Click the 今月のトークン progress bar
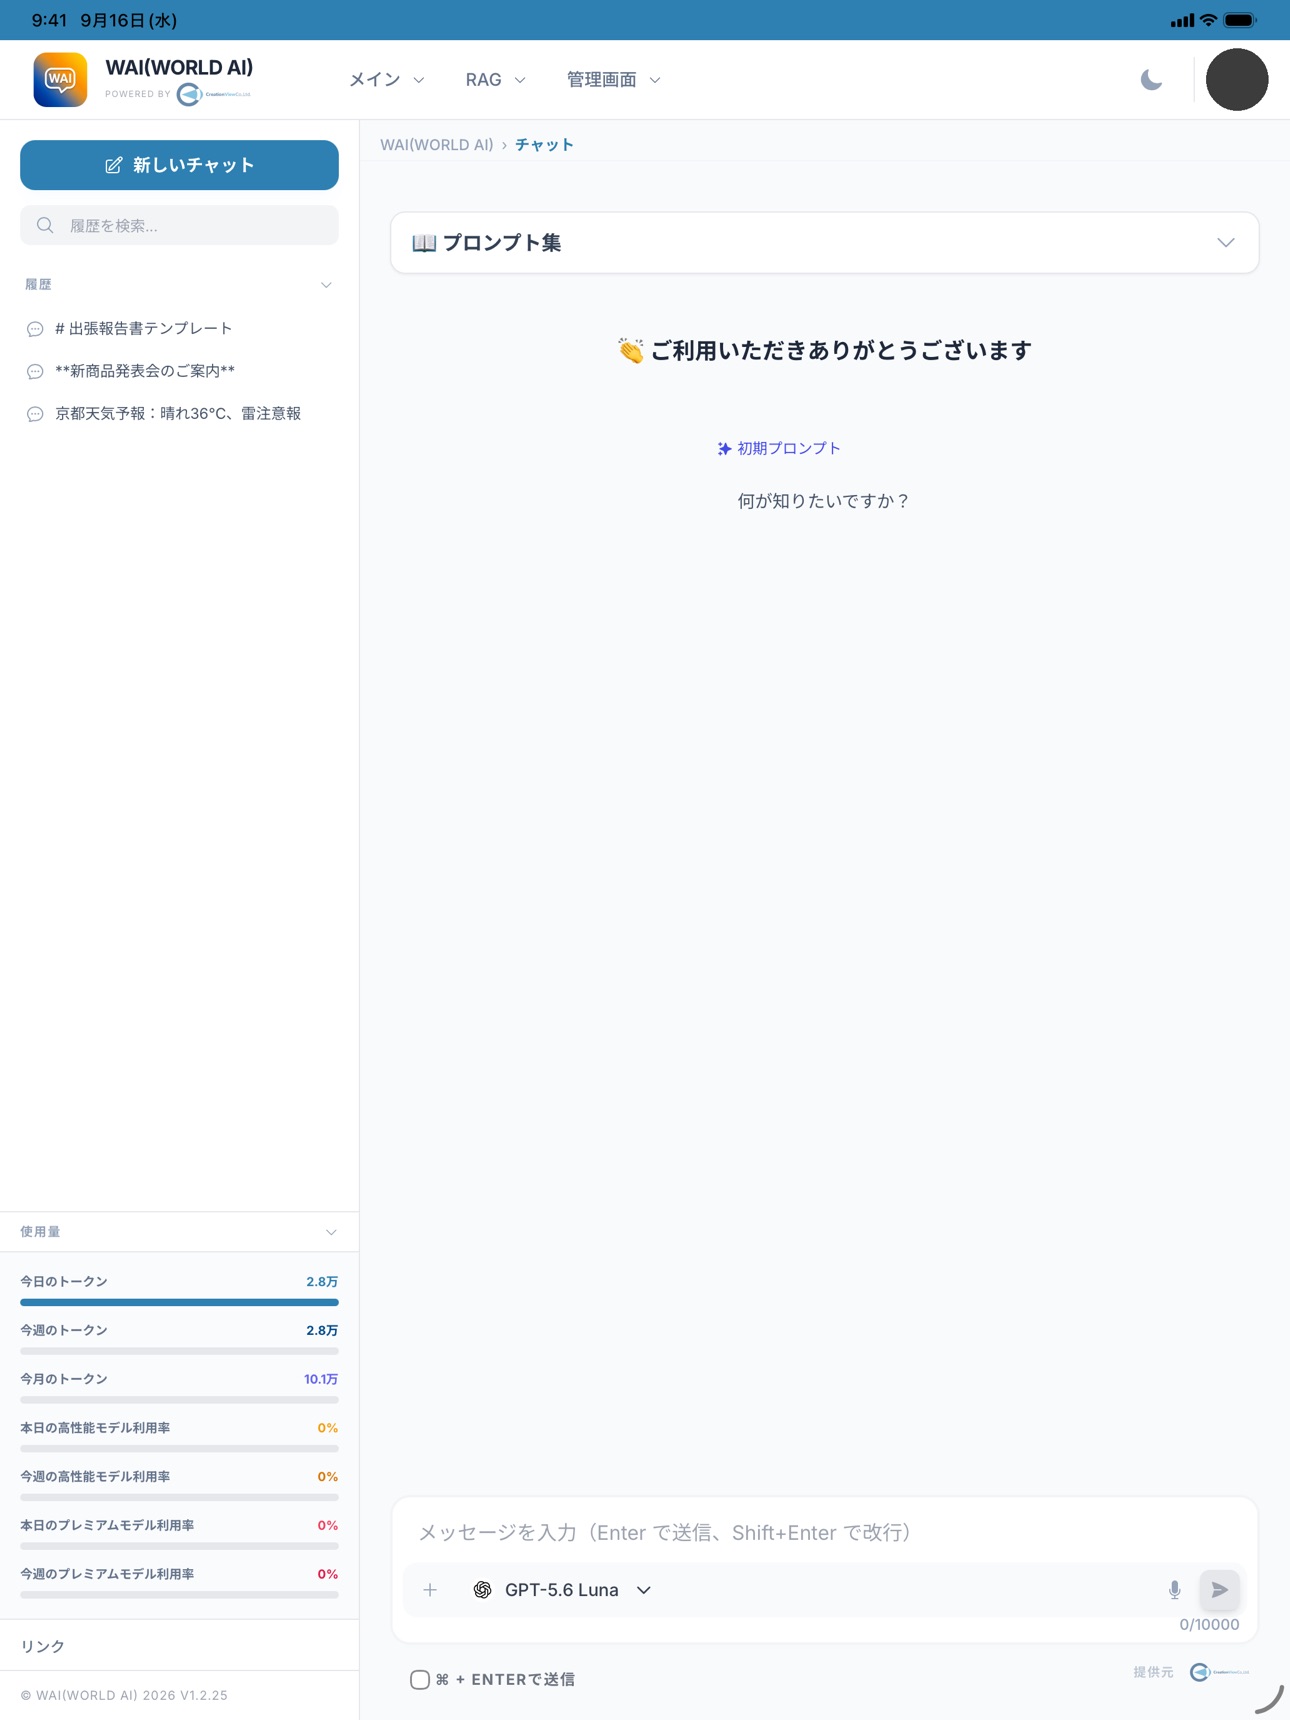Image resolution: width=1290 pixels, height=1720 pixels. (179, 1400)
